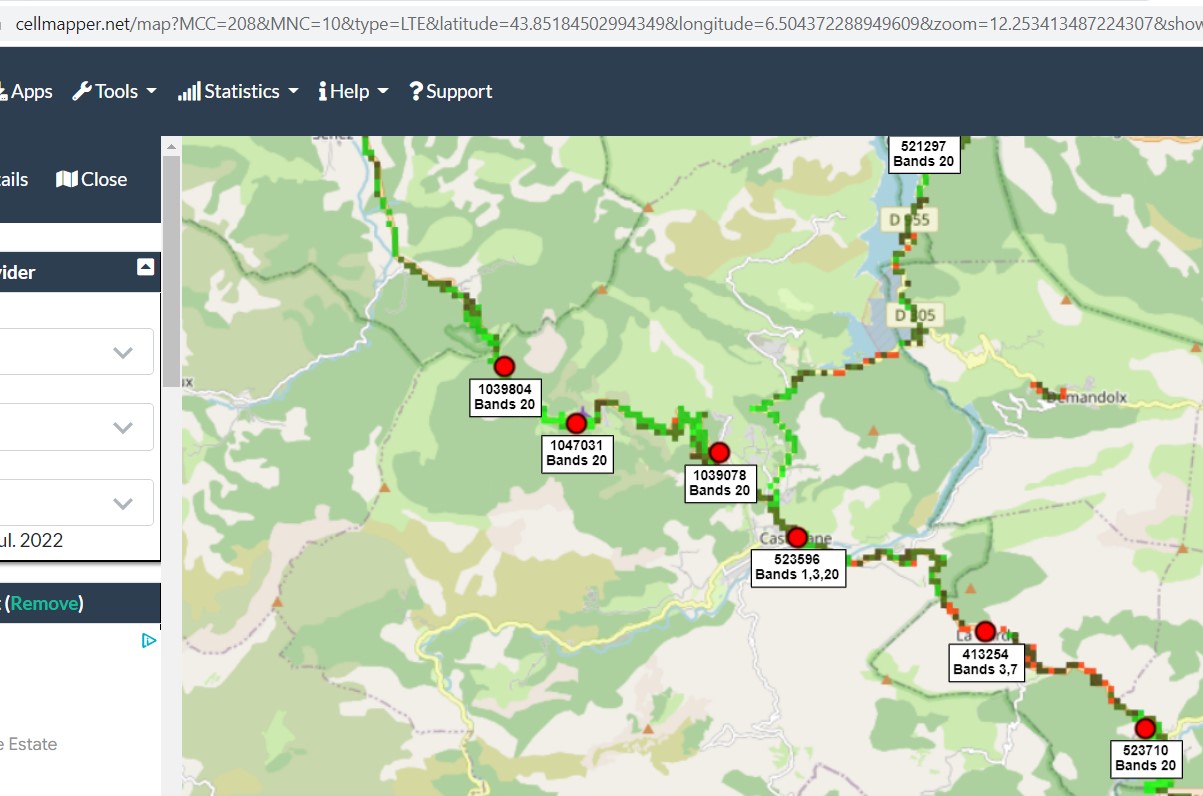
Task: Click the Remove ads link
Action: point(44,603)
